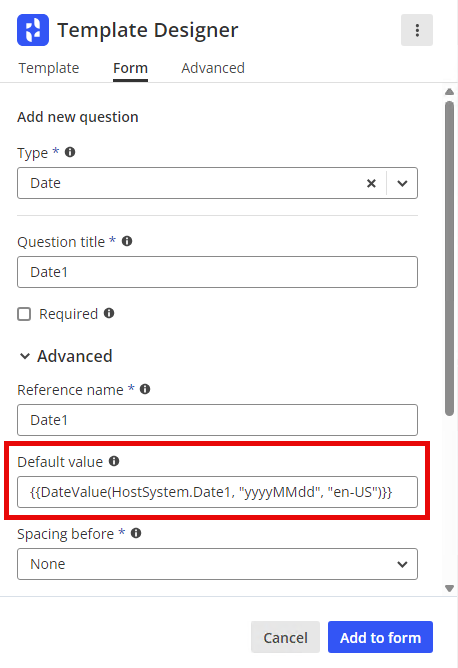Screen dimensions: 458x668
Task: Show info tooltip beside Required checkbox
Action: 109,313
